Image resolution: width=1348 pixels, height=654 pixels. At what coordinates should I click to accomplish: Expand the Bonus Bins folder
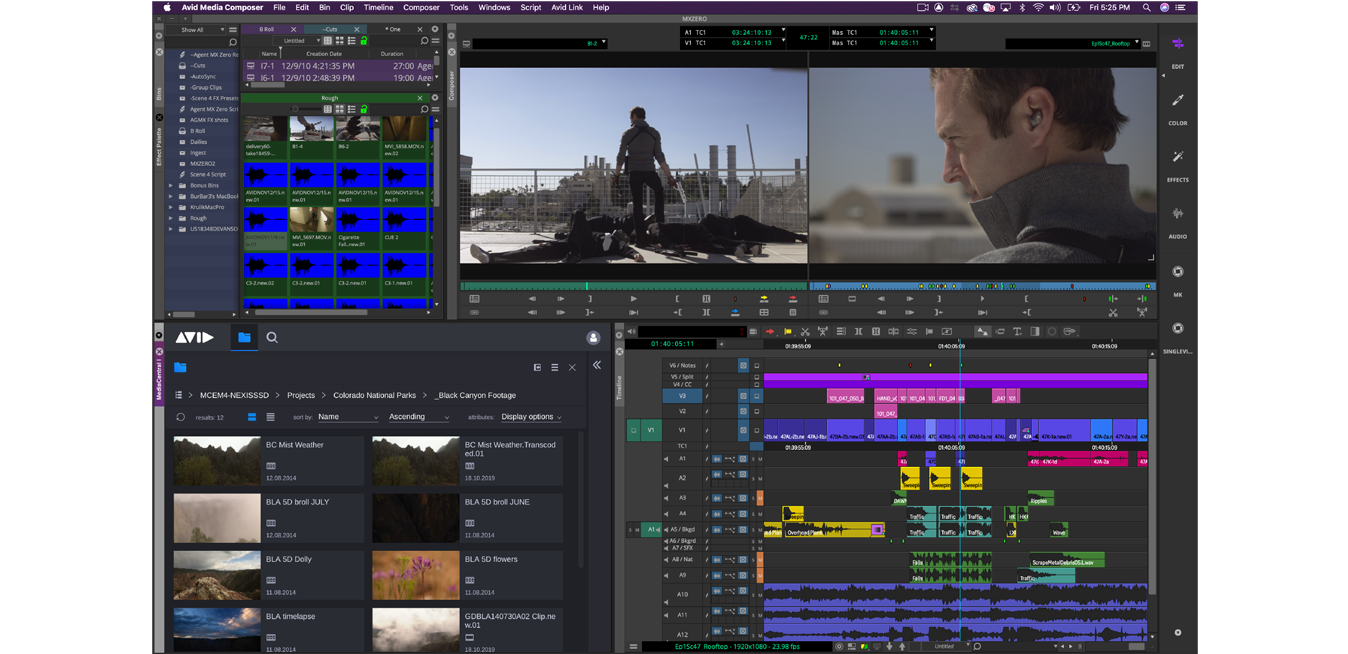(171, 185)
